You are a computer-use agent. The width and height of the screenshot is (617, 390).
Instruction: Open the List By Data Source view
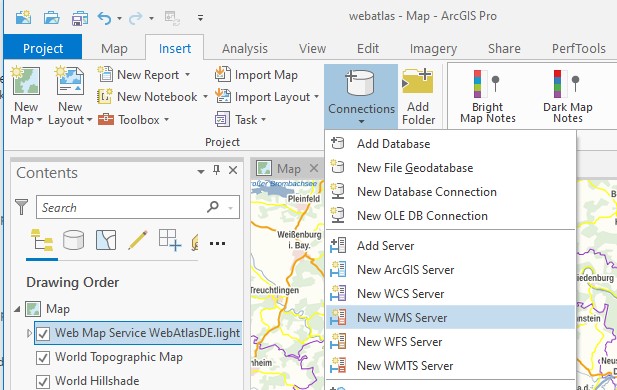tap(74, 240)
